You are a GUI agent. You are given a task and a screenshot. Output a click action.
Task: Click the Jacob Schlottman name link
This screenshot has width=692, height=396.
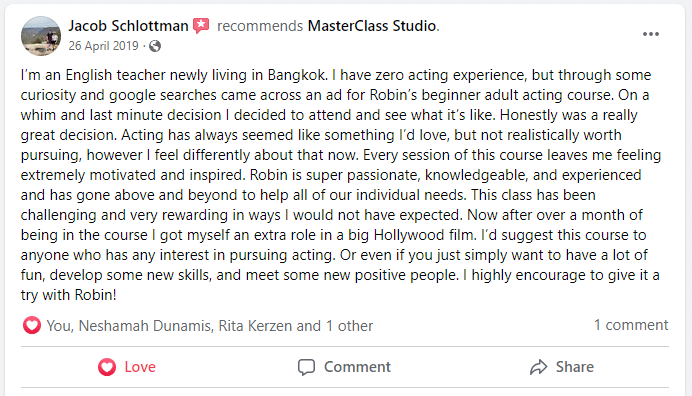click(x=128, y=26)
